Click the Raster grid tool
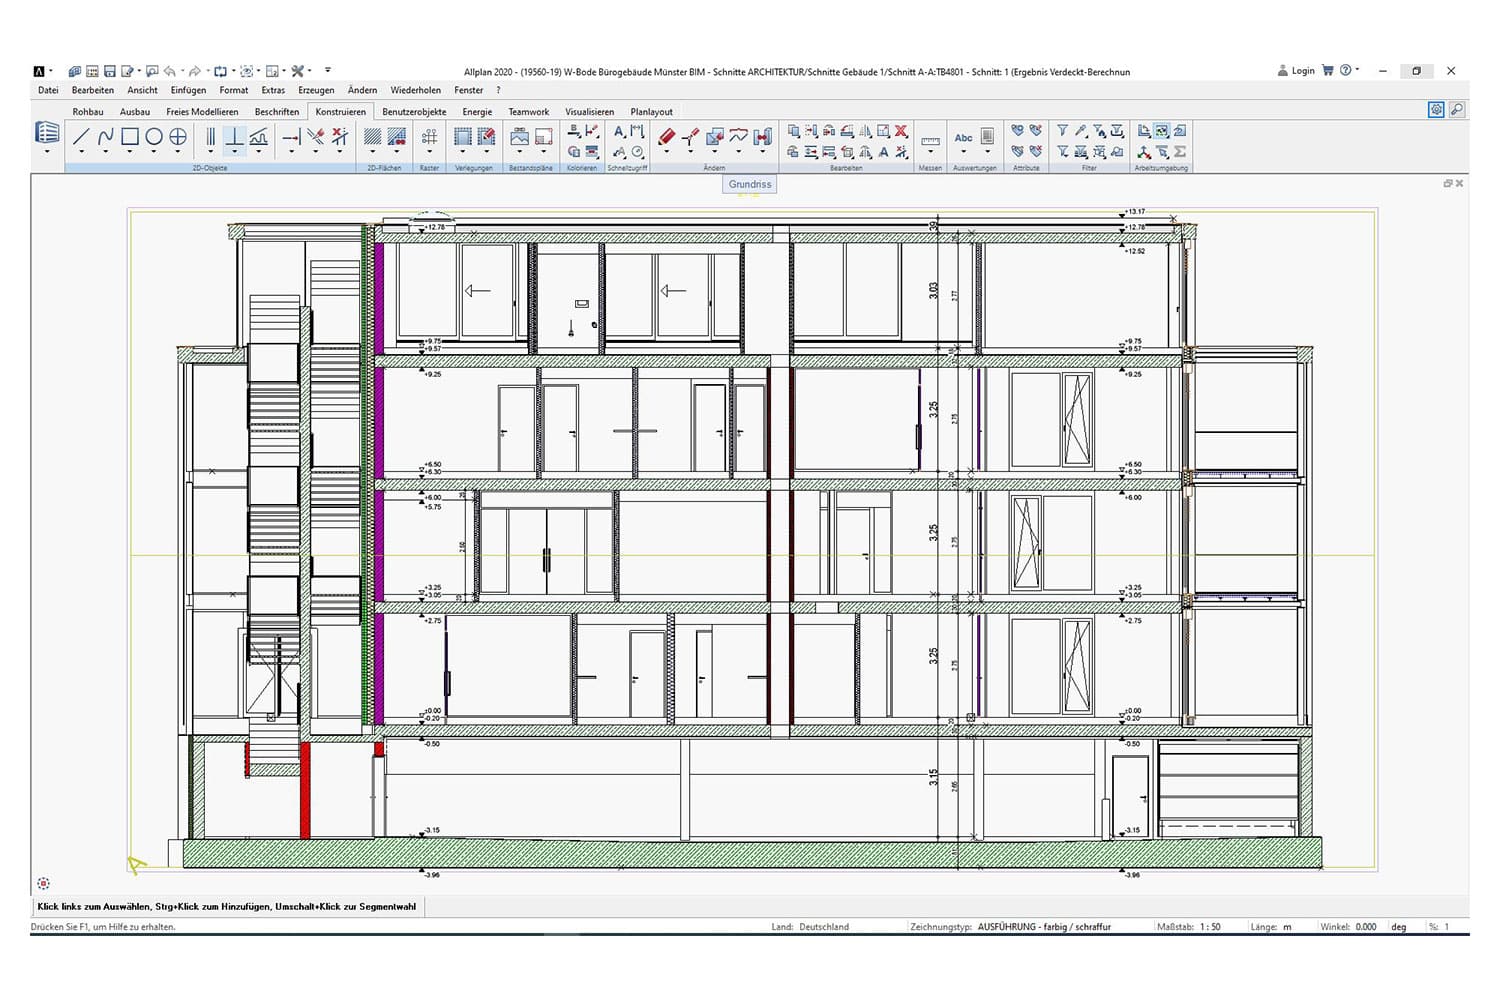 tap(429, 137)
